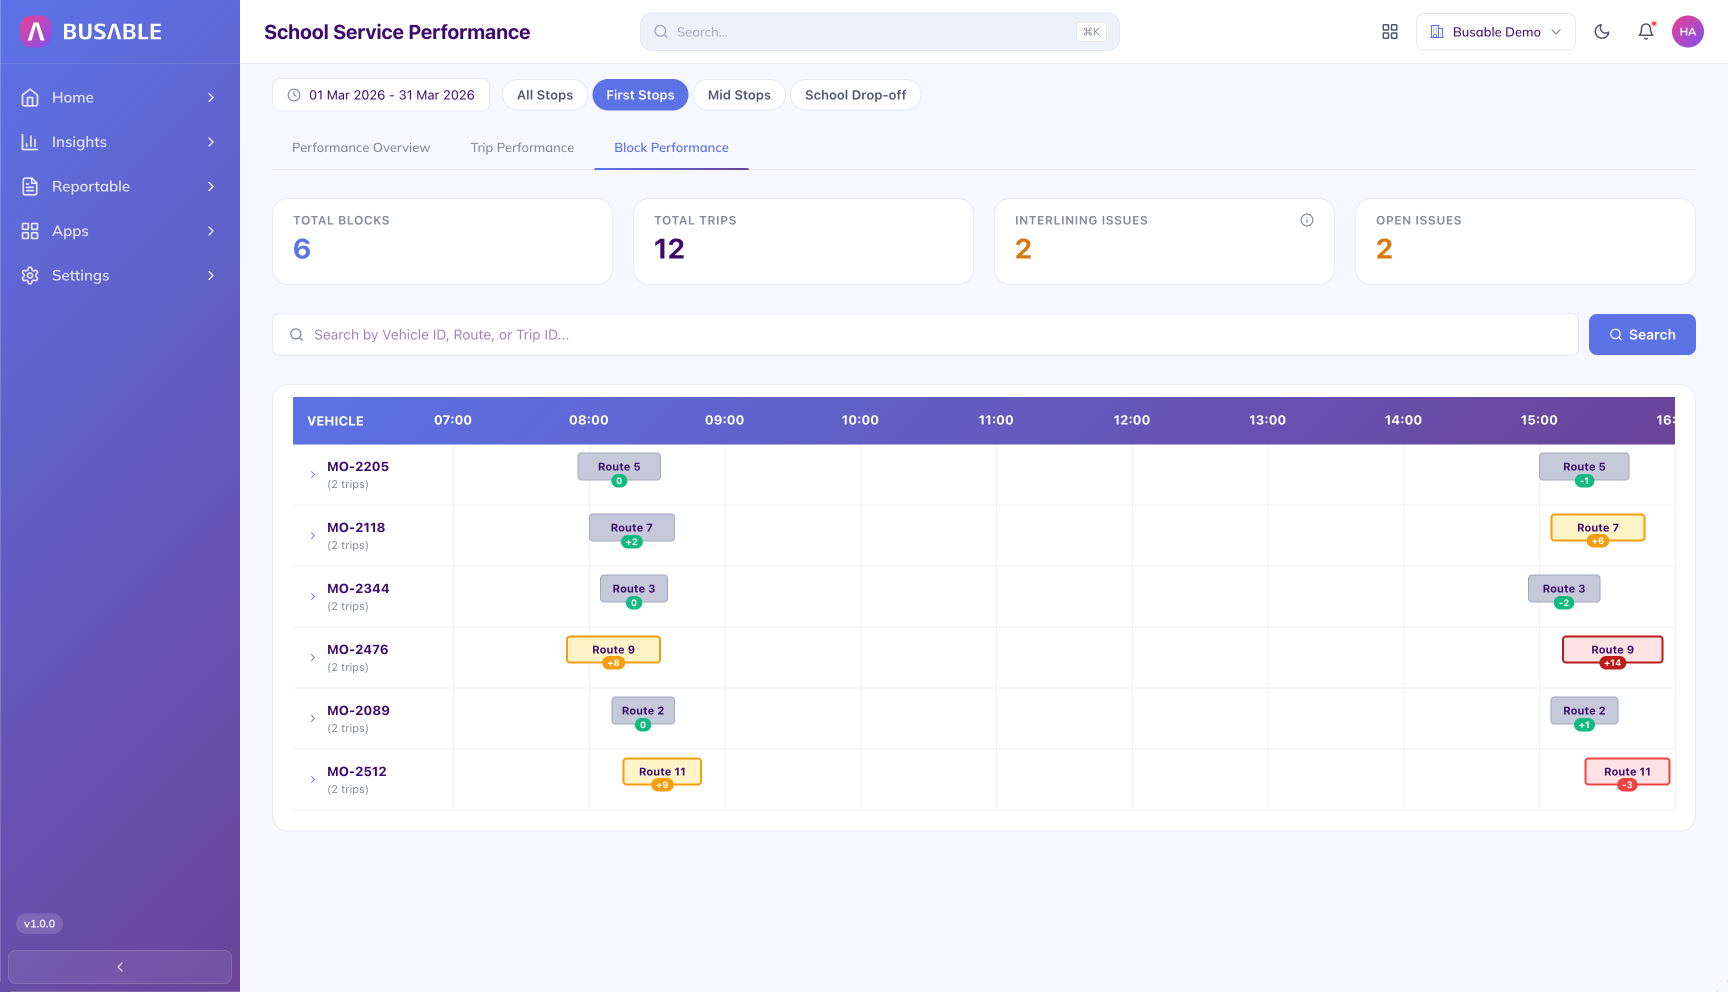Image resolution: width=1728 pixels, height=992 pixels.
Task: Expand vehicle MO-2118 row
Action: [313, 536]
